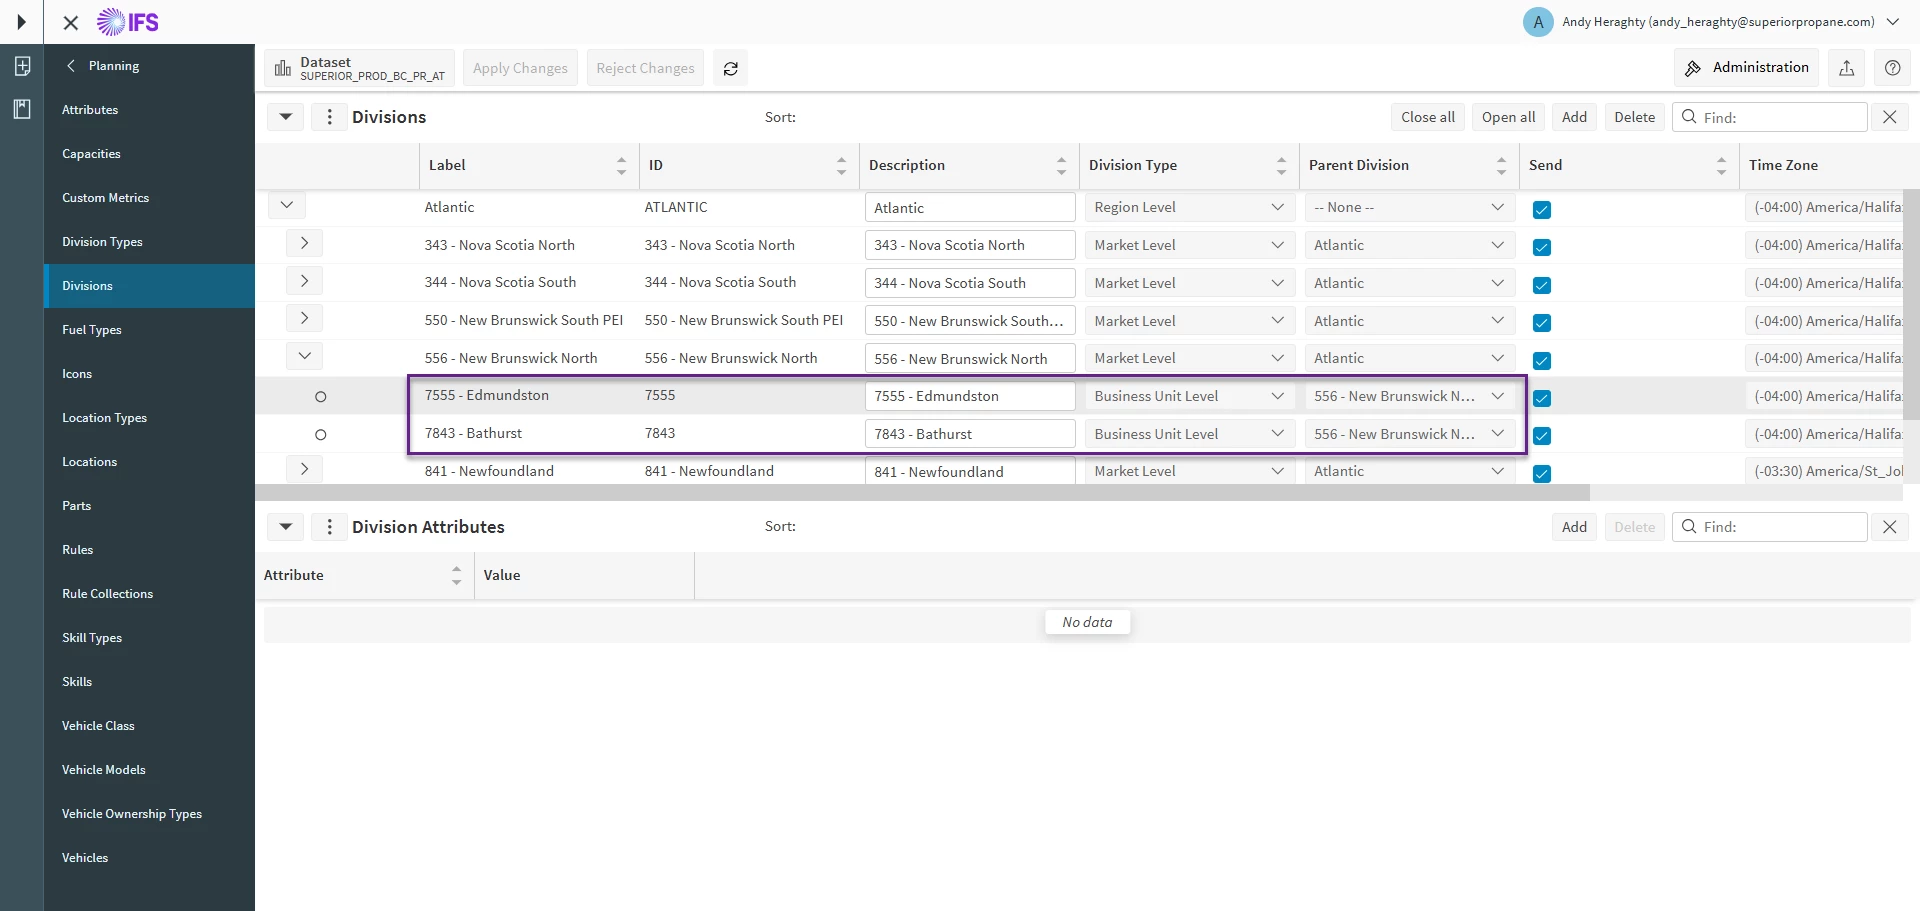Click the Close all button

point(1428,117)
